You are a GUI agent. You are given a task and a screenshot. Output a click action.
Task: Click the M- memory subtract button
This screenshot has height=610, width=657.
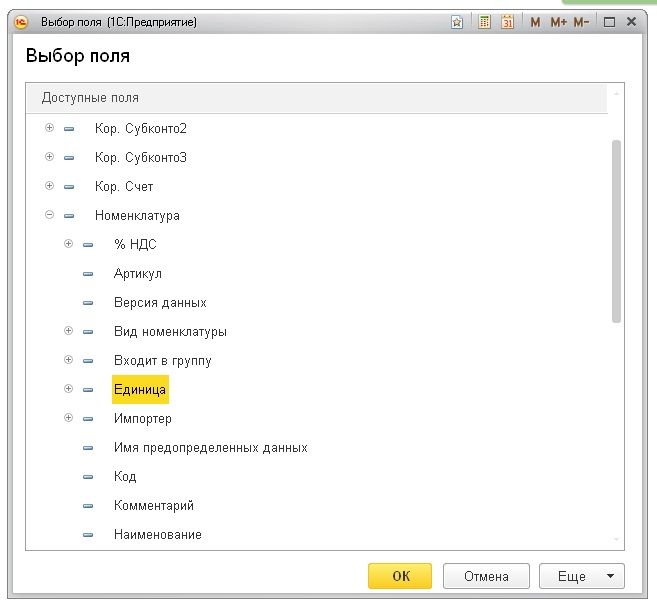581,22
